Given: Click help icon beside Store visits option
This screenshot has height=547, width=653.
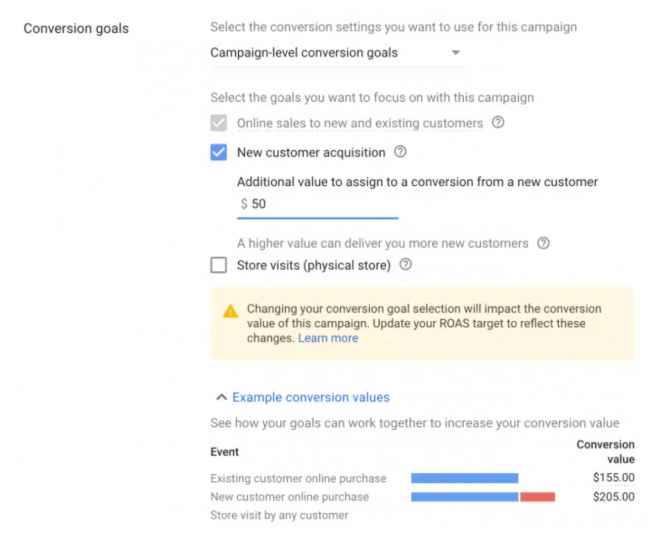Looking at the screenshot, I should pos(407,265).
